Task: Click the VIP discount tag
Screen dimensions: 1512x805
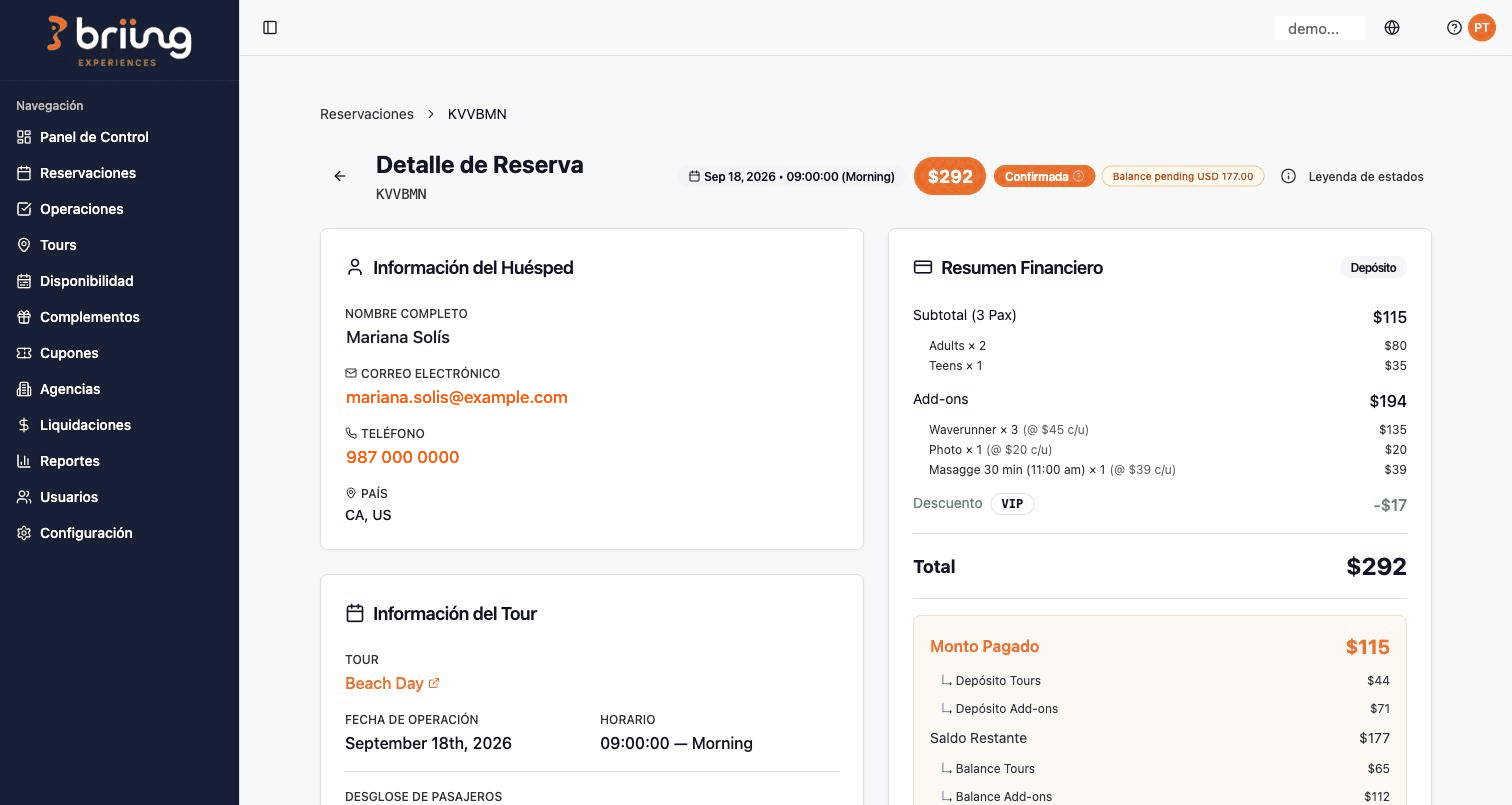Action: [1012, 503]
